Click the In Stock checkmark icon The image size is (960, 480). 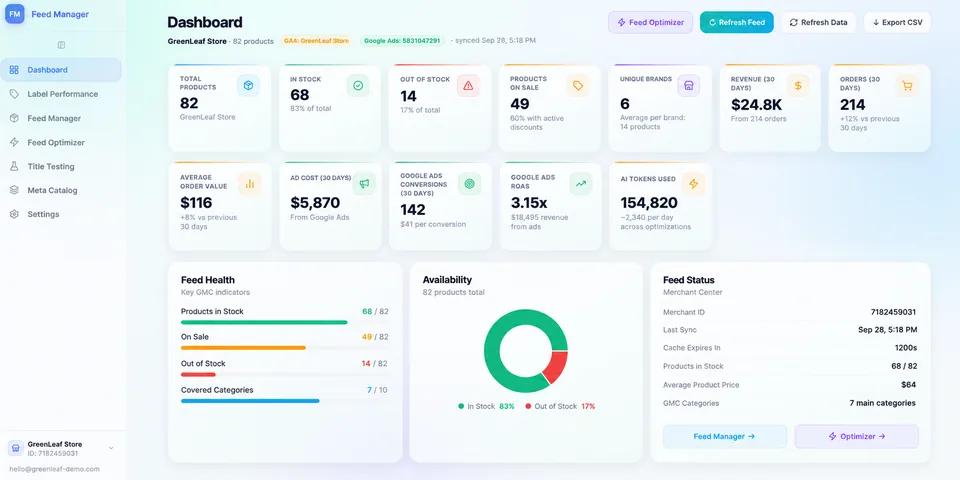358,86
